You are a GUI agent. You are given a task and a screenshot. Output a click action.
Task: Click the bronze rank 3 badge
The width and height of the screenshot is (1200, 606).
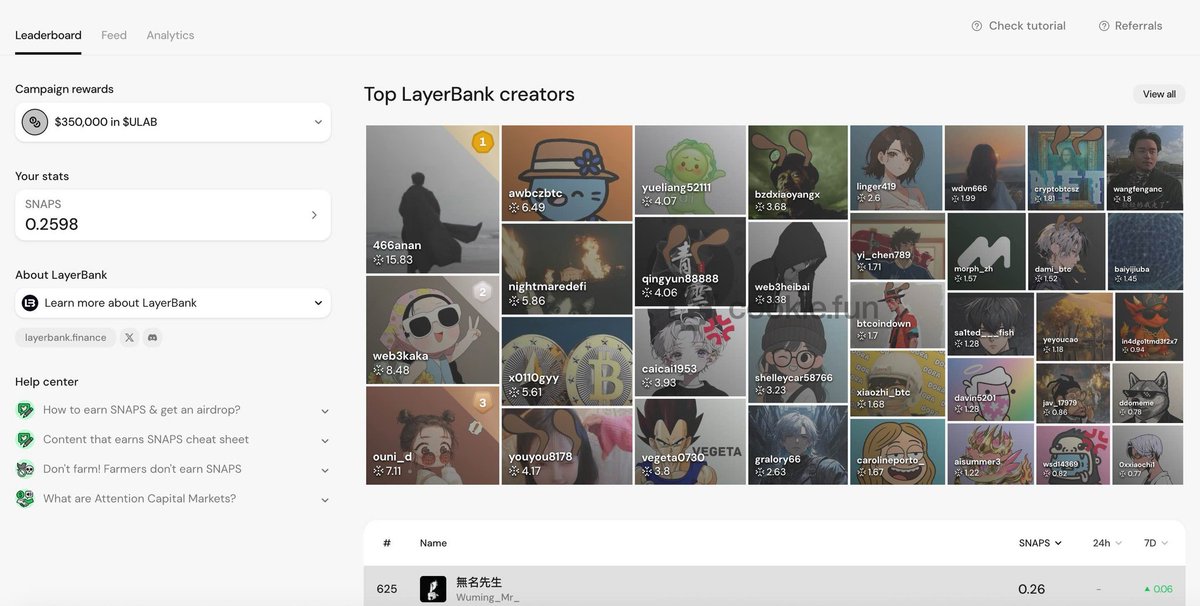point(483,403)
